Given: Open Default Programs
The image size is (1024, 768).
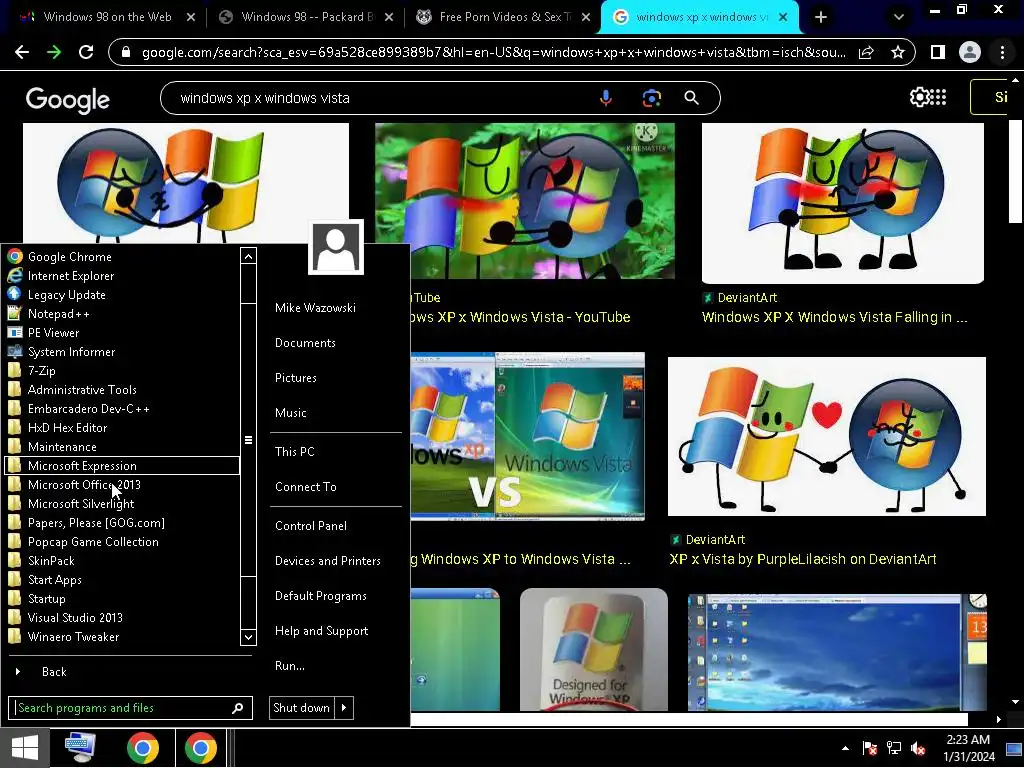Looking at the screenshot, I should [x=321, y=596].
